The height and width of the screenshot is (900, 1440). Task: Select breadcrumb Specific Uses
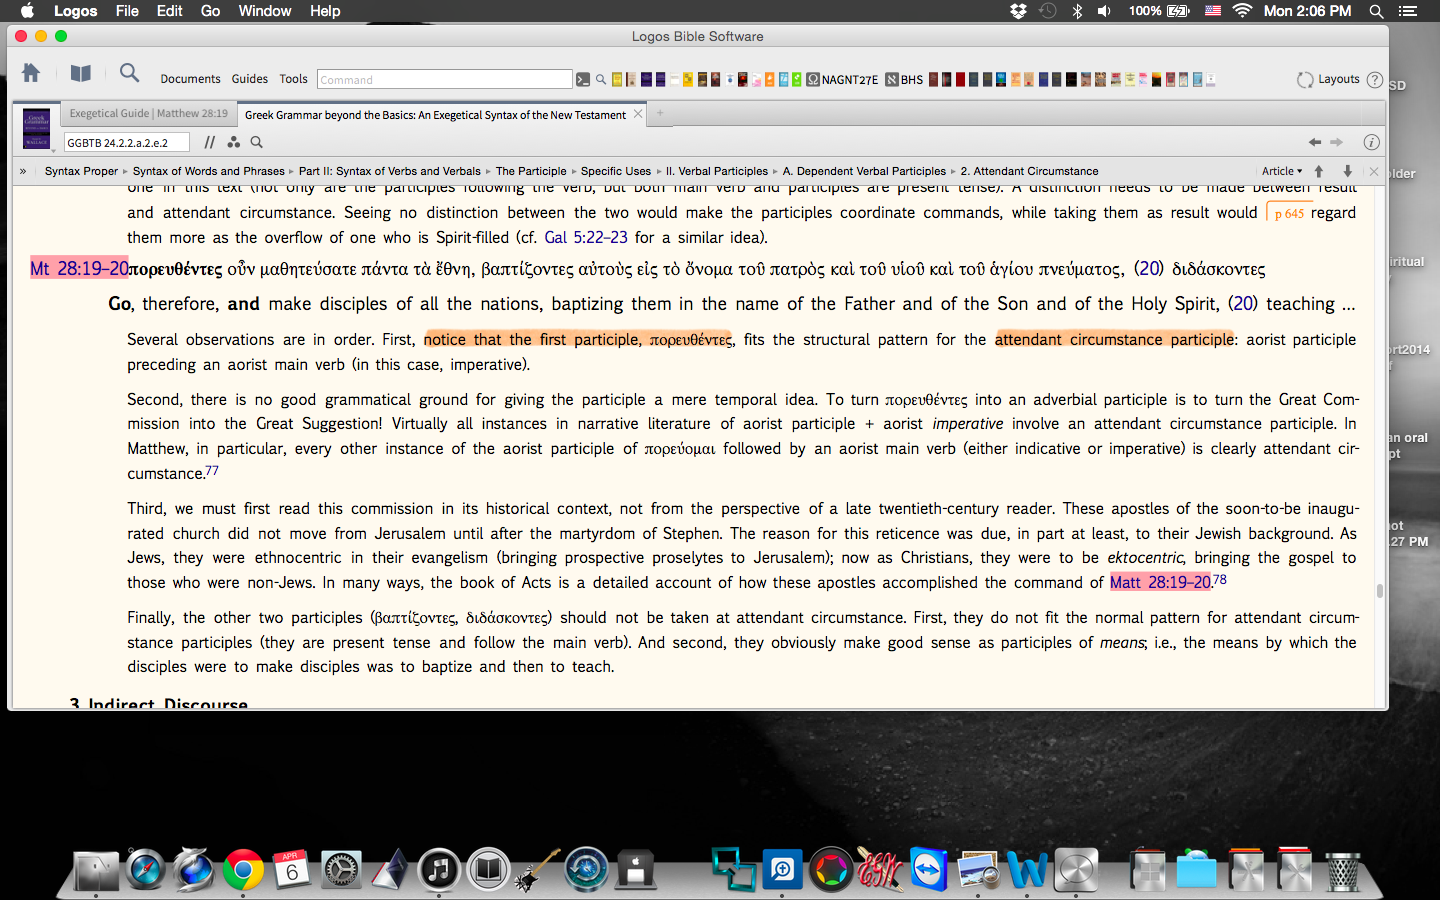coord(616,171)
